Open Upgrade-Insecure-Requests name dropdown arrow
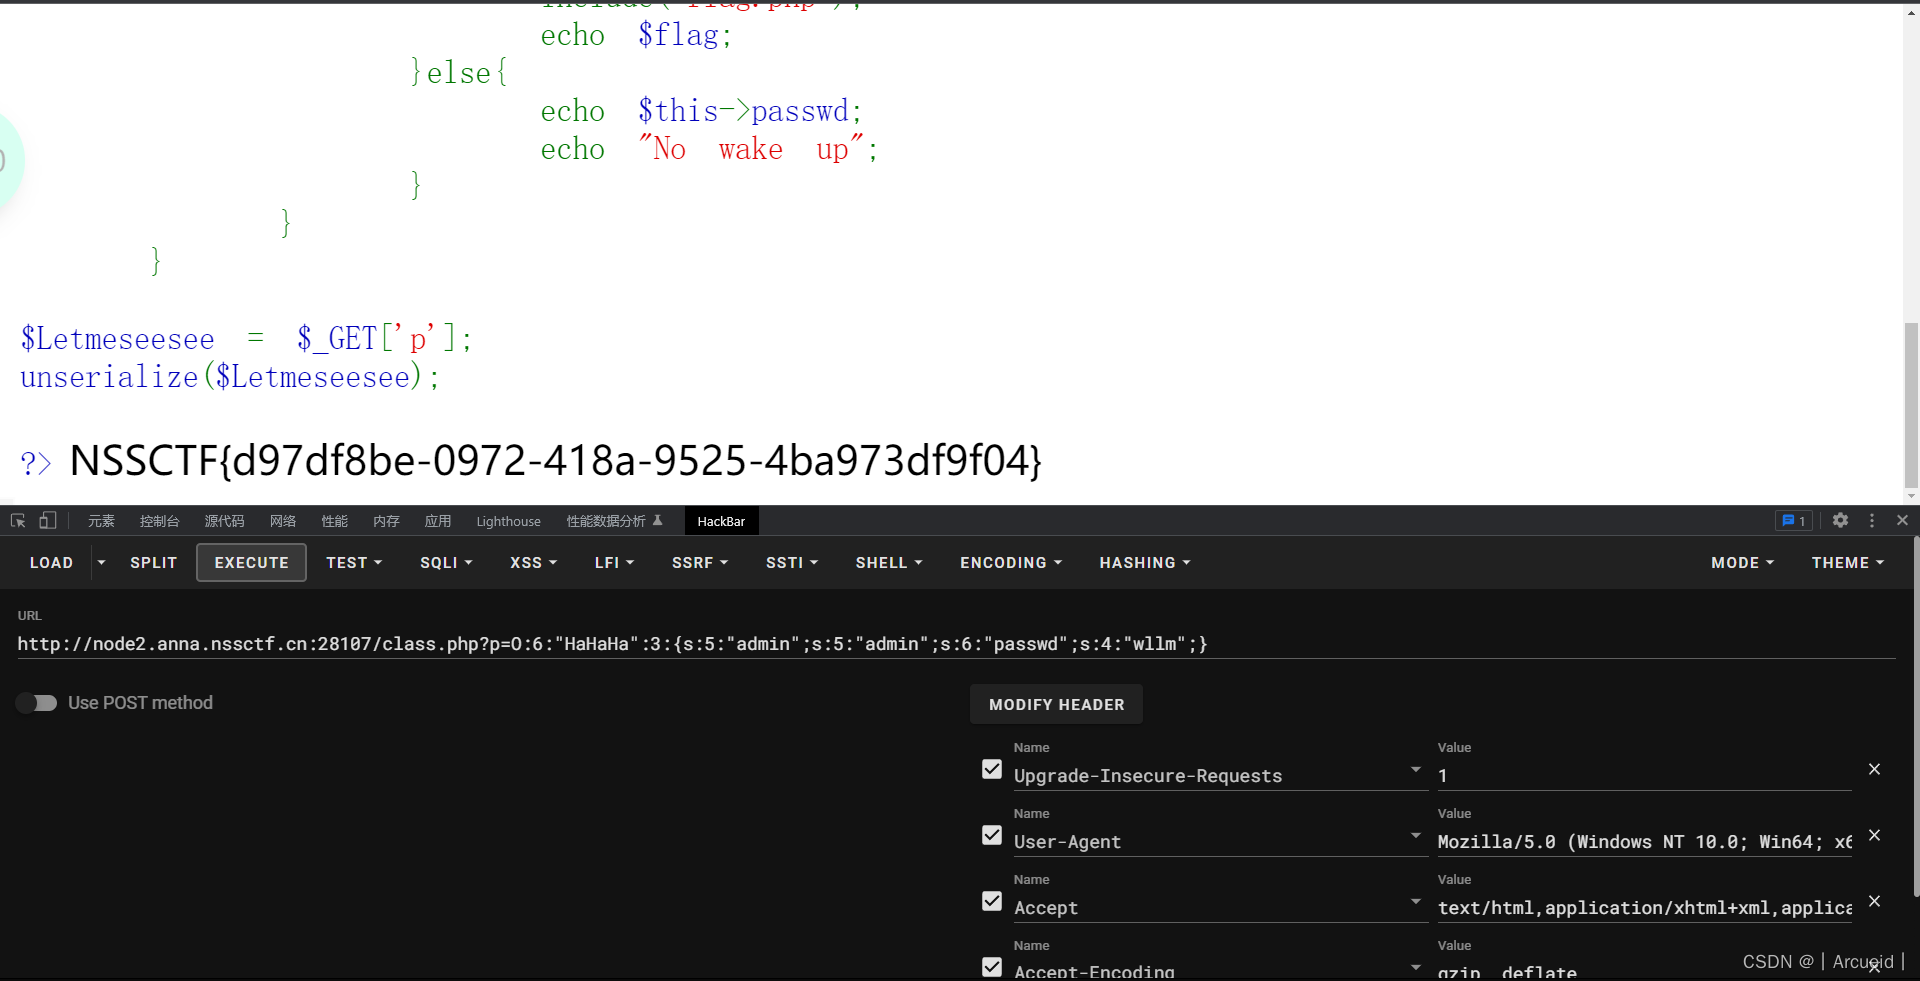Image resolution: width=1920 pixels, height=981 pixels. [x=1415, y=769]
